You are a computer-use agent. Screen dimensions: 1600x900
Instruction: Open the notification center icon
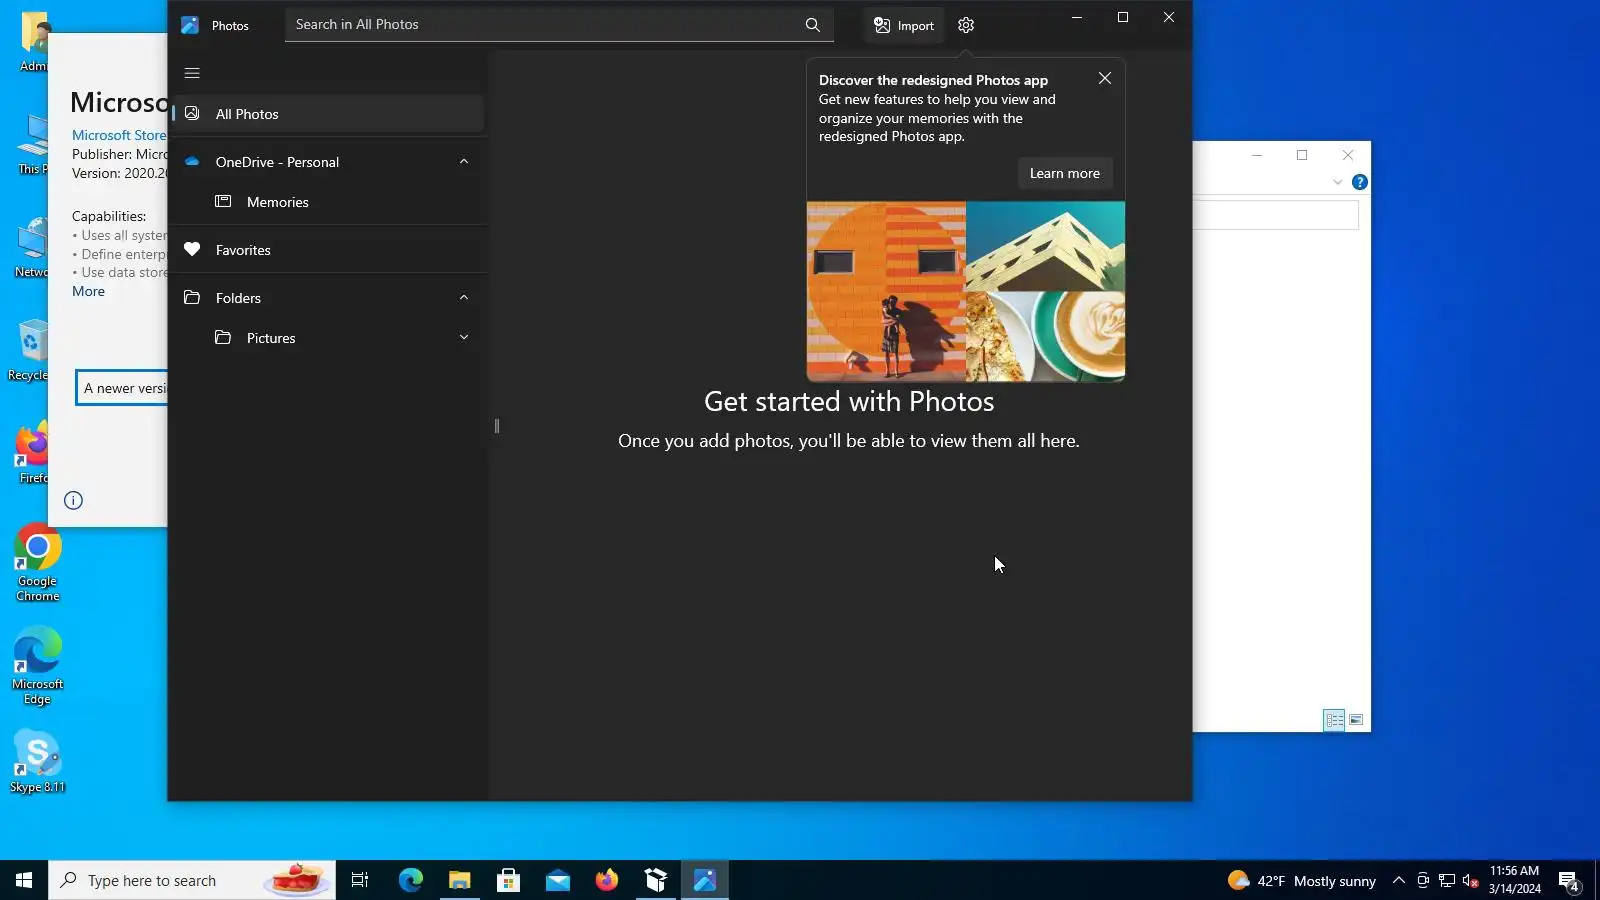1569,881
